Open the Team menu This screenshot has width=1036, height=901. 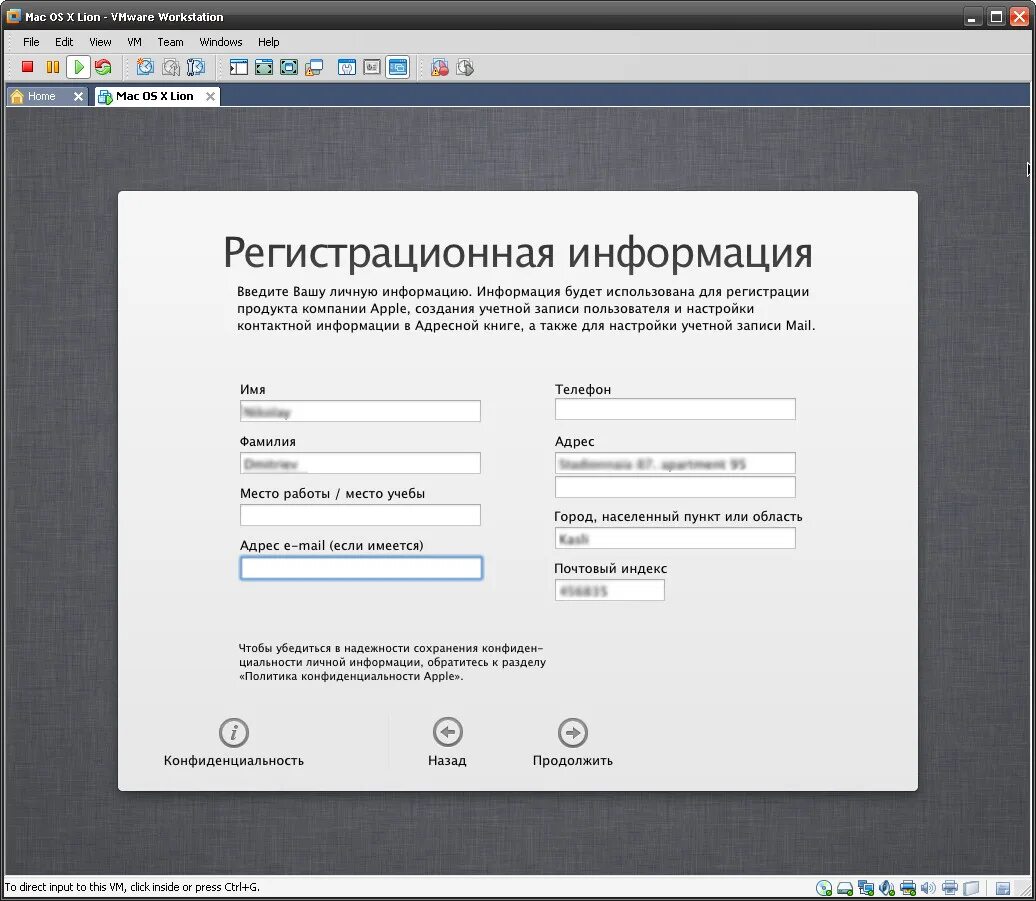tap(170, 42)
